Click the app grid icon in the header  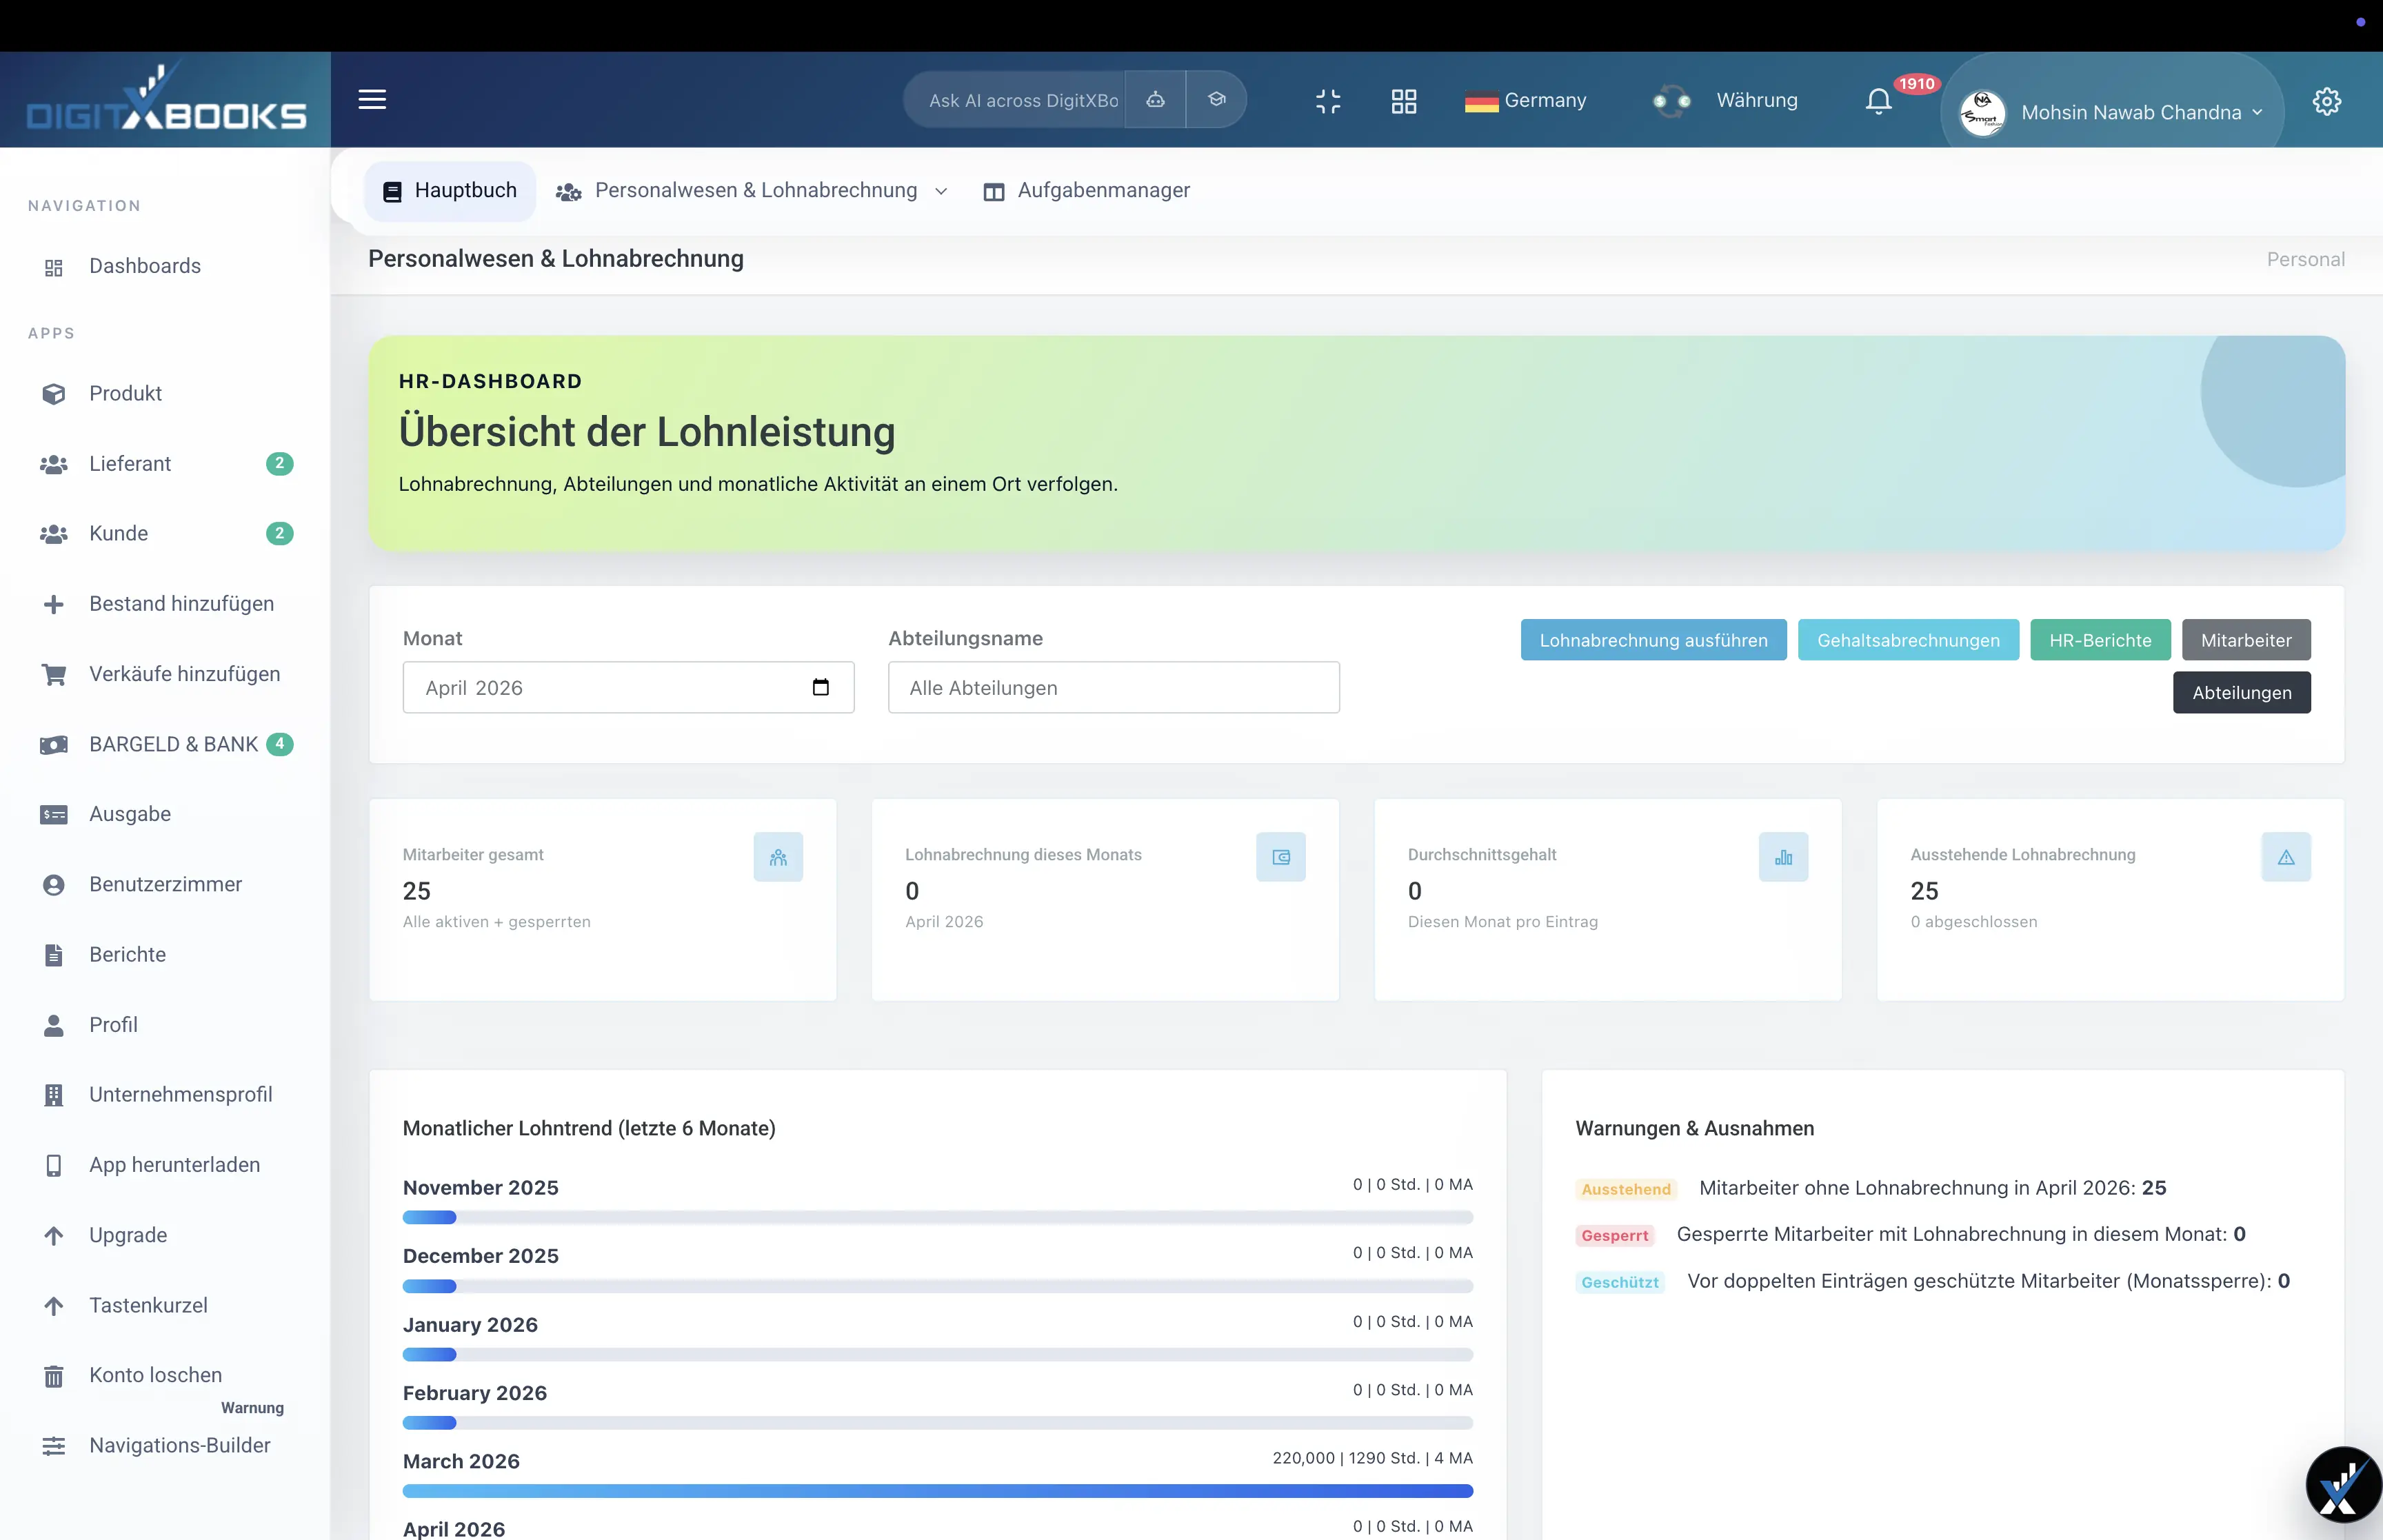[x=1403, y=100]
